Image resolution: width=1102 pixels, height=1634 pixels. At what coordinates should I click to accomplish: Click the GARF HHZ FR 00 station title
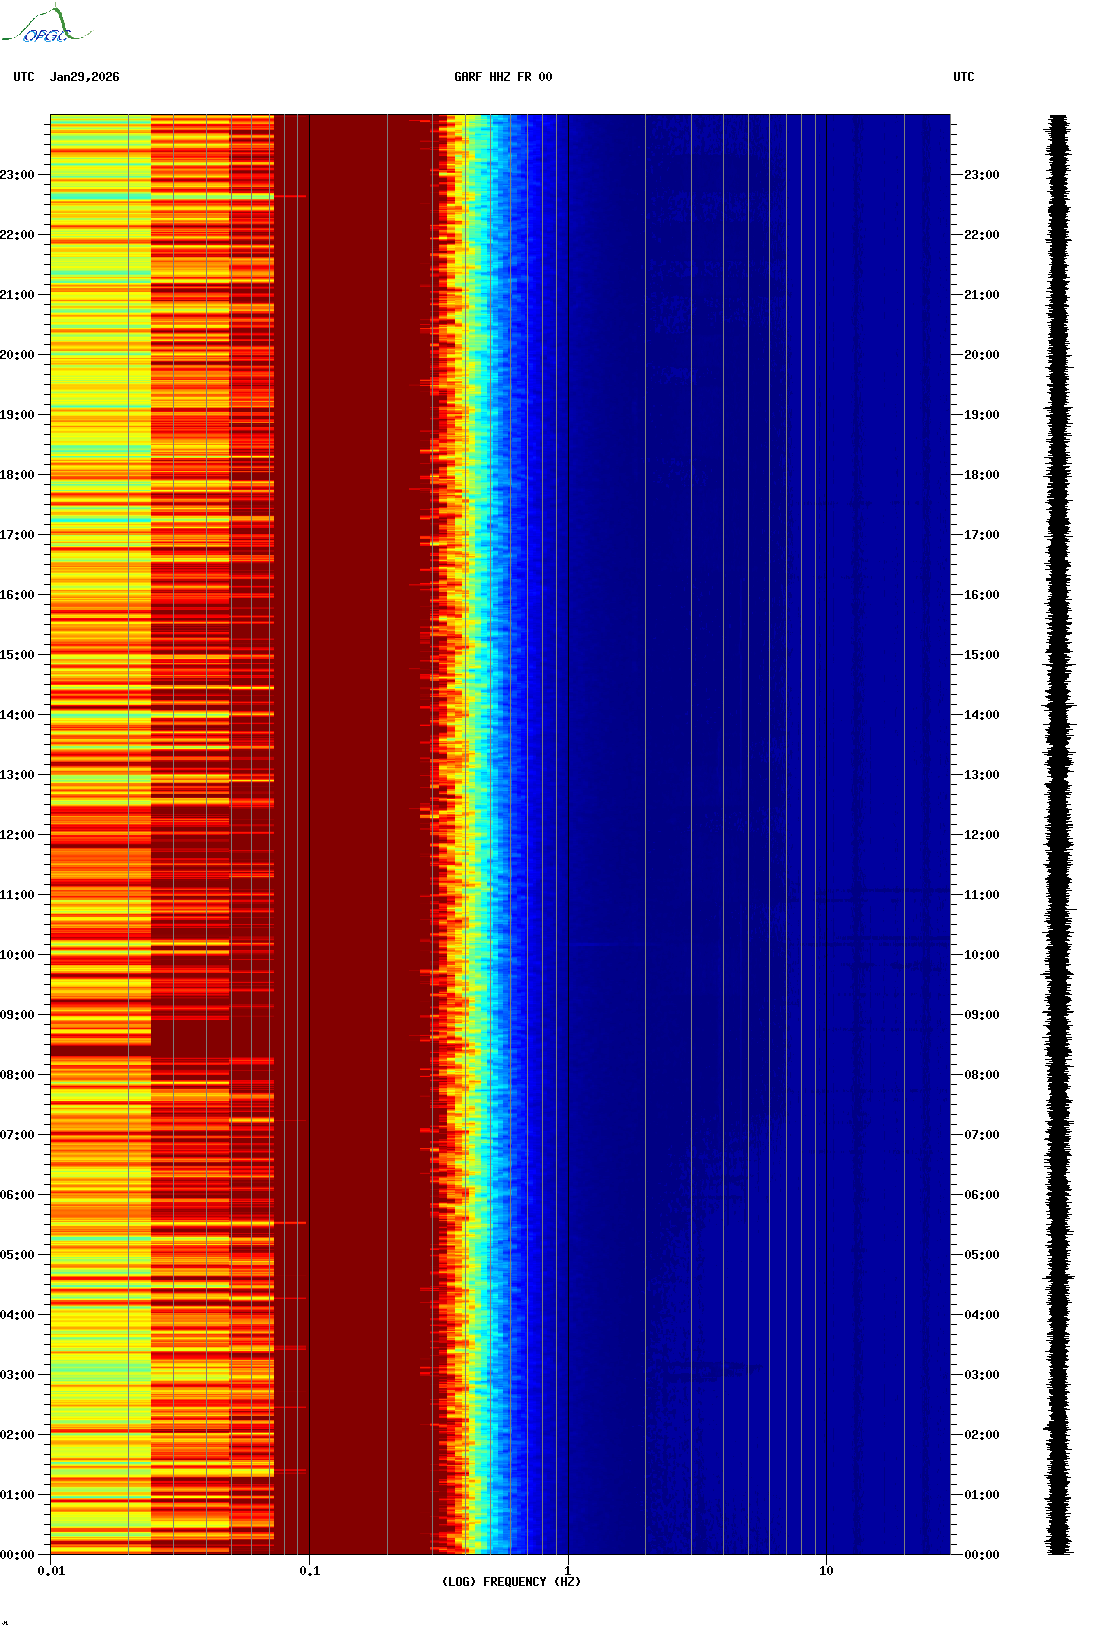[502, 77]
